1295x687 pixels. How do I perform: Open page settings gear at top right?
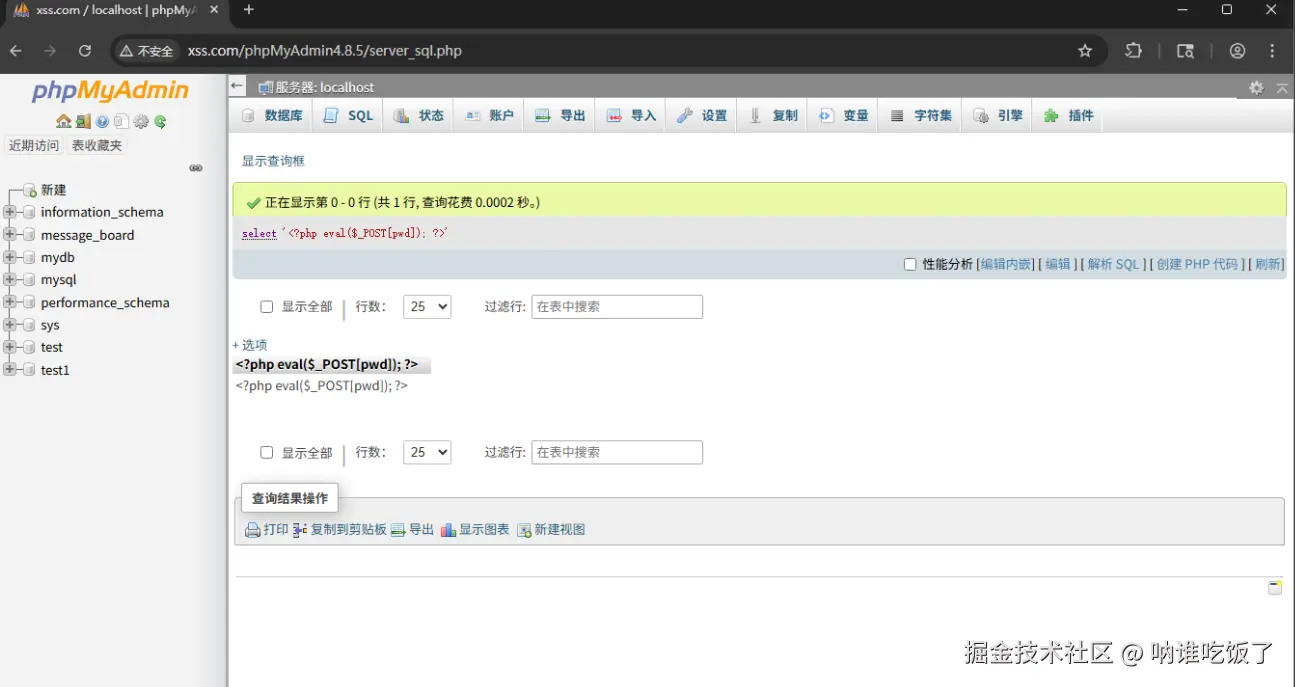[x=1256, y=88]
